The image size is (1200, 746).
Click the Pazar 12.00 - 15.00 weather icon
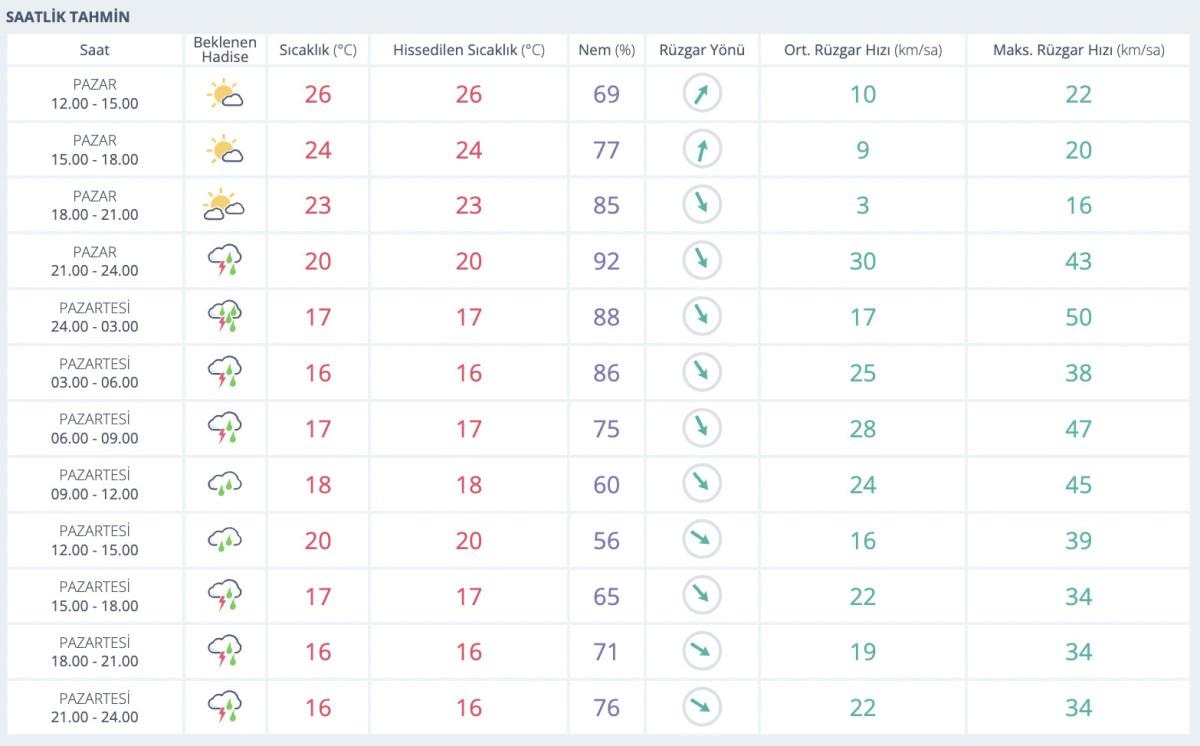coord(225,95)
